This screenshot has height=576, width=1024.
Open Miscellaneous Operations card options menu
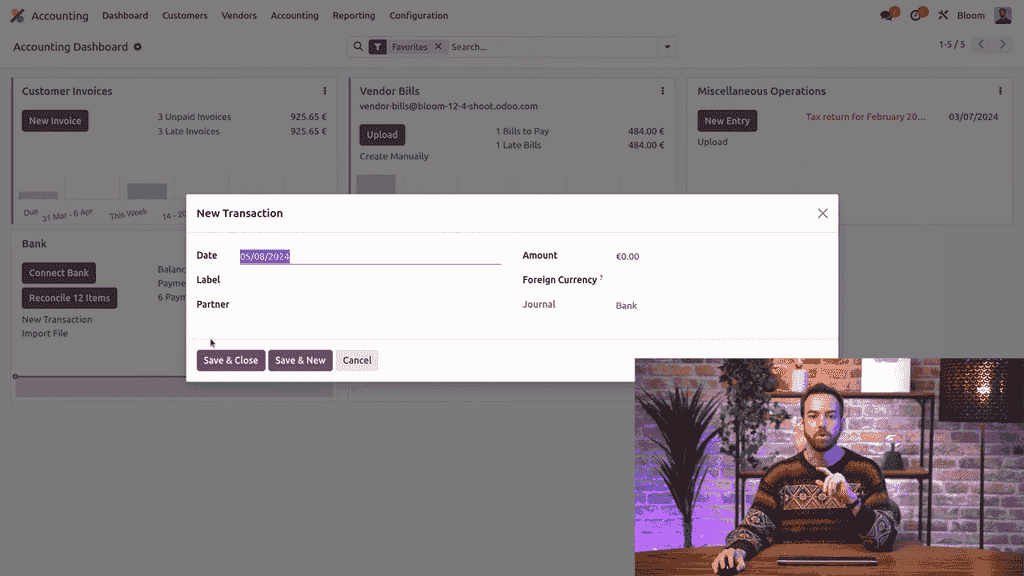(1000, 91)
